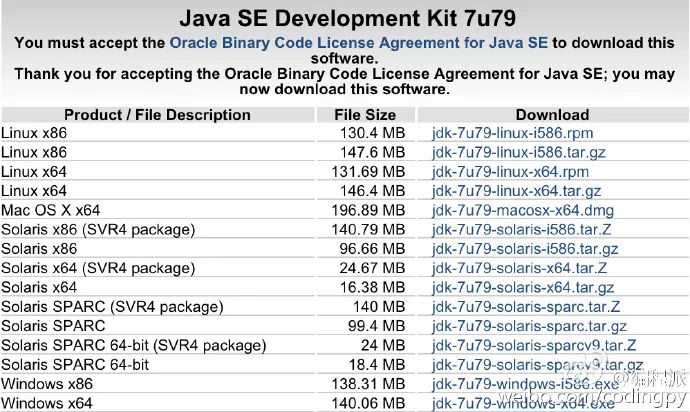Click Solaris SPARC 64-bit (SVR4 package) description
Viewport: 690px width, 412px height.
134,346
